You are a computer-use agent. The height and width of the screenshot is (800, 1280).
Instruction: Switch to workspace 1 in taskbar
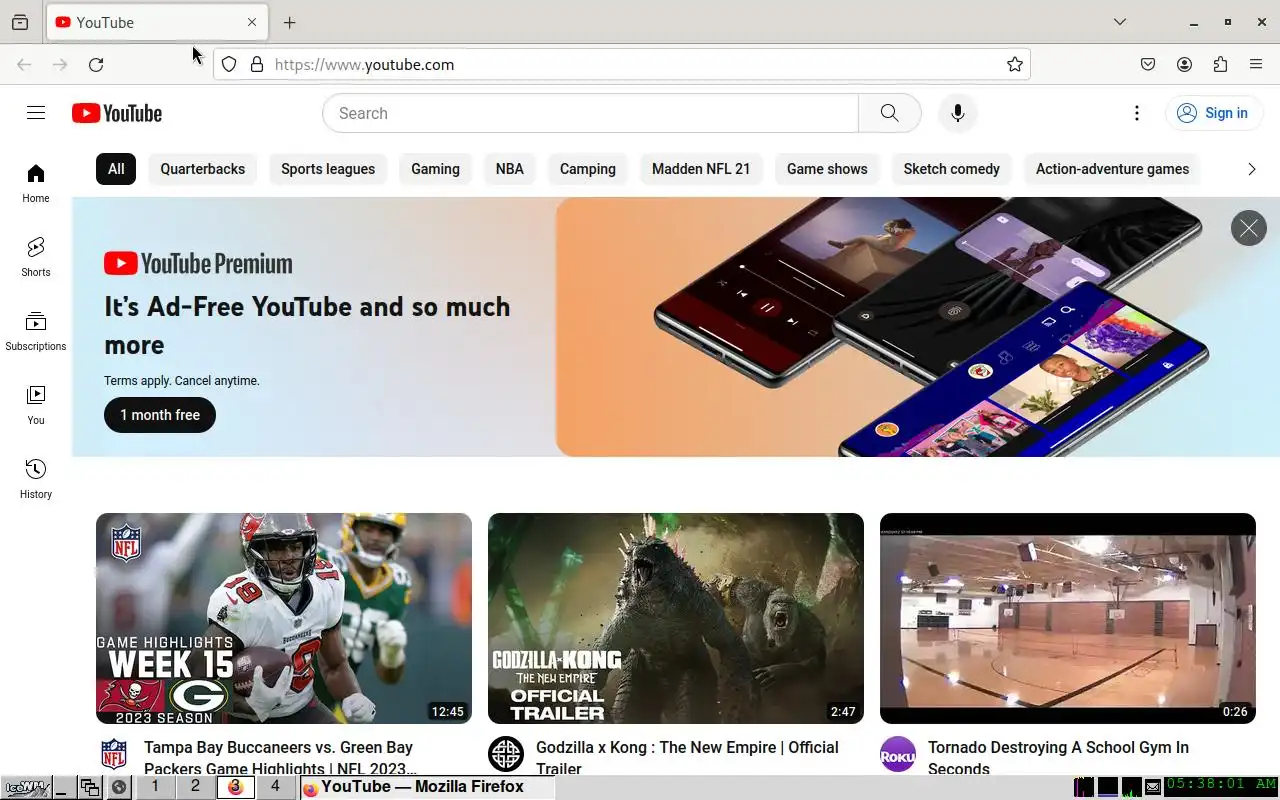pyautogui.click(x=155, y=787)
